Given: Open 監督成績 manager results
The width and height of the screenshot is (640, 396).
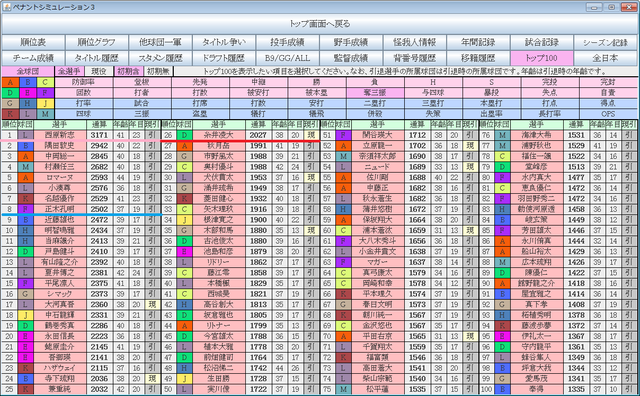Looking at the screenshot, I should pyautogui.click(x=351, y=58).
